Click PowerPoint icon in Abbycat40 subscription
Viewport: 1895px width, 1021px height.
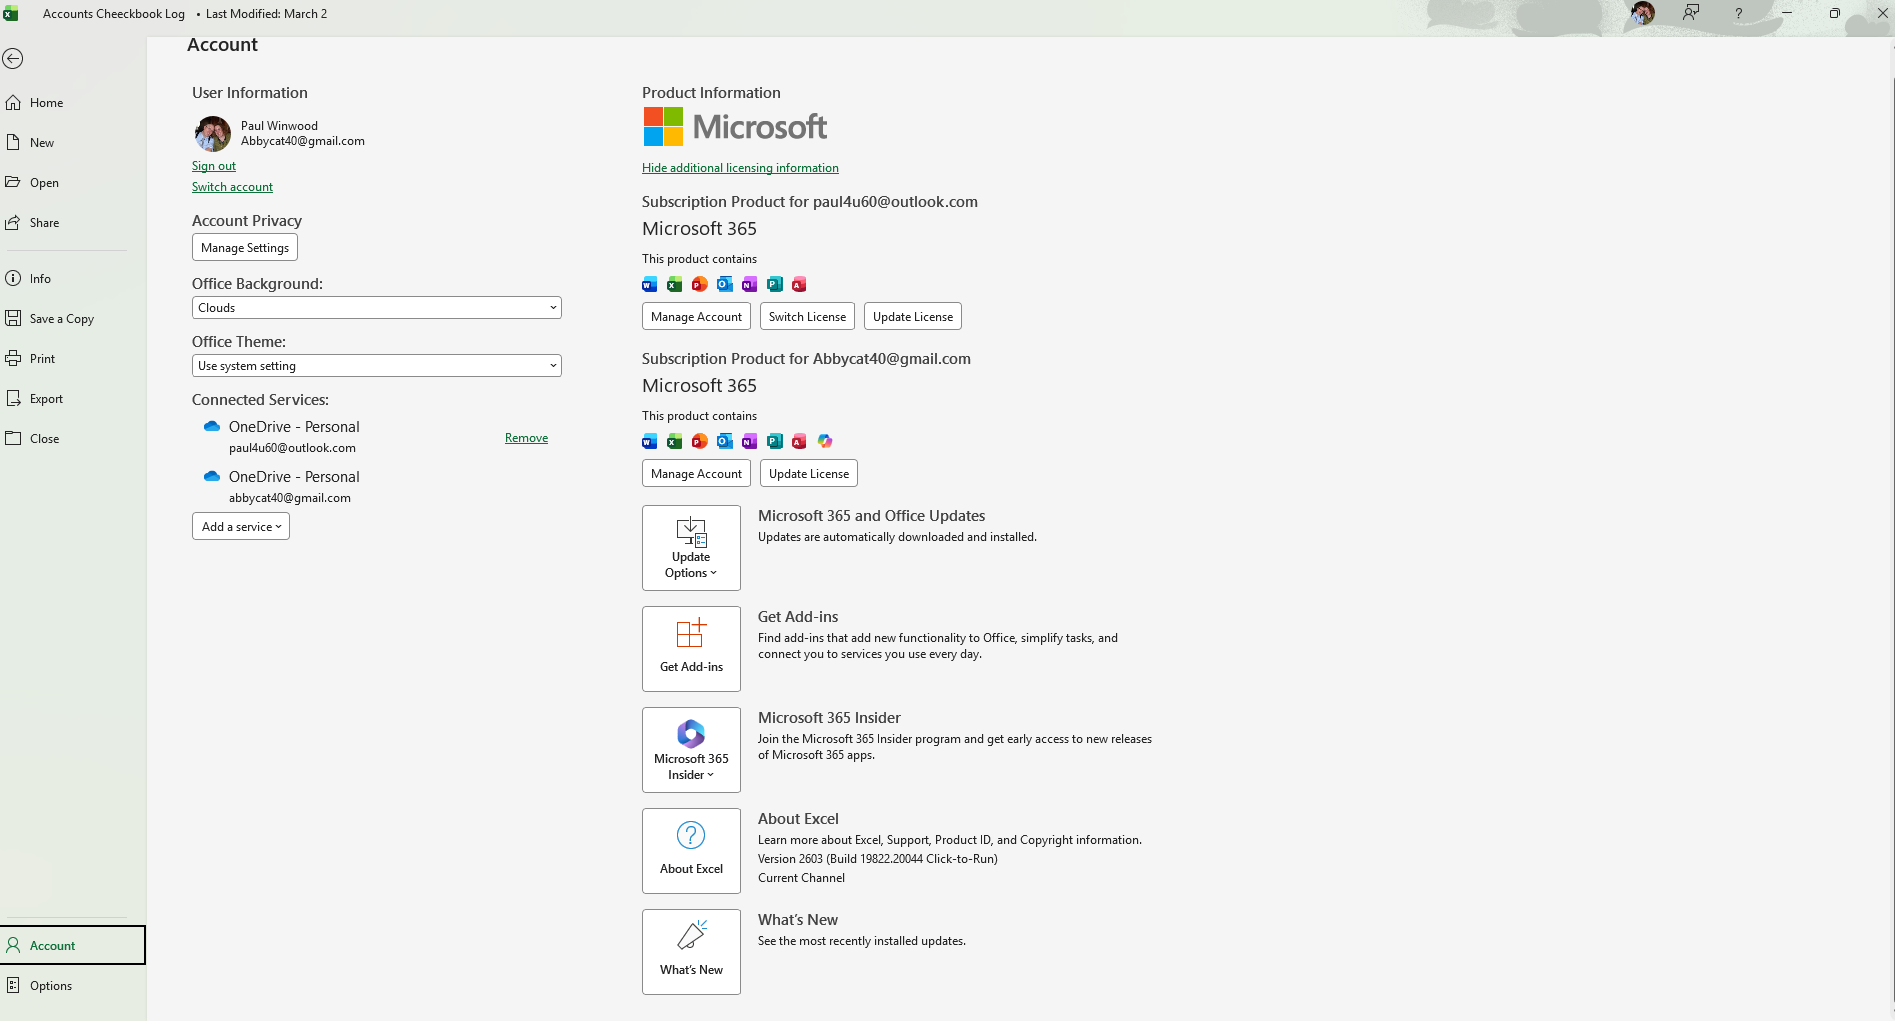pos(700,442)
